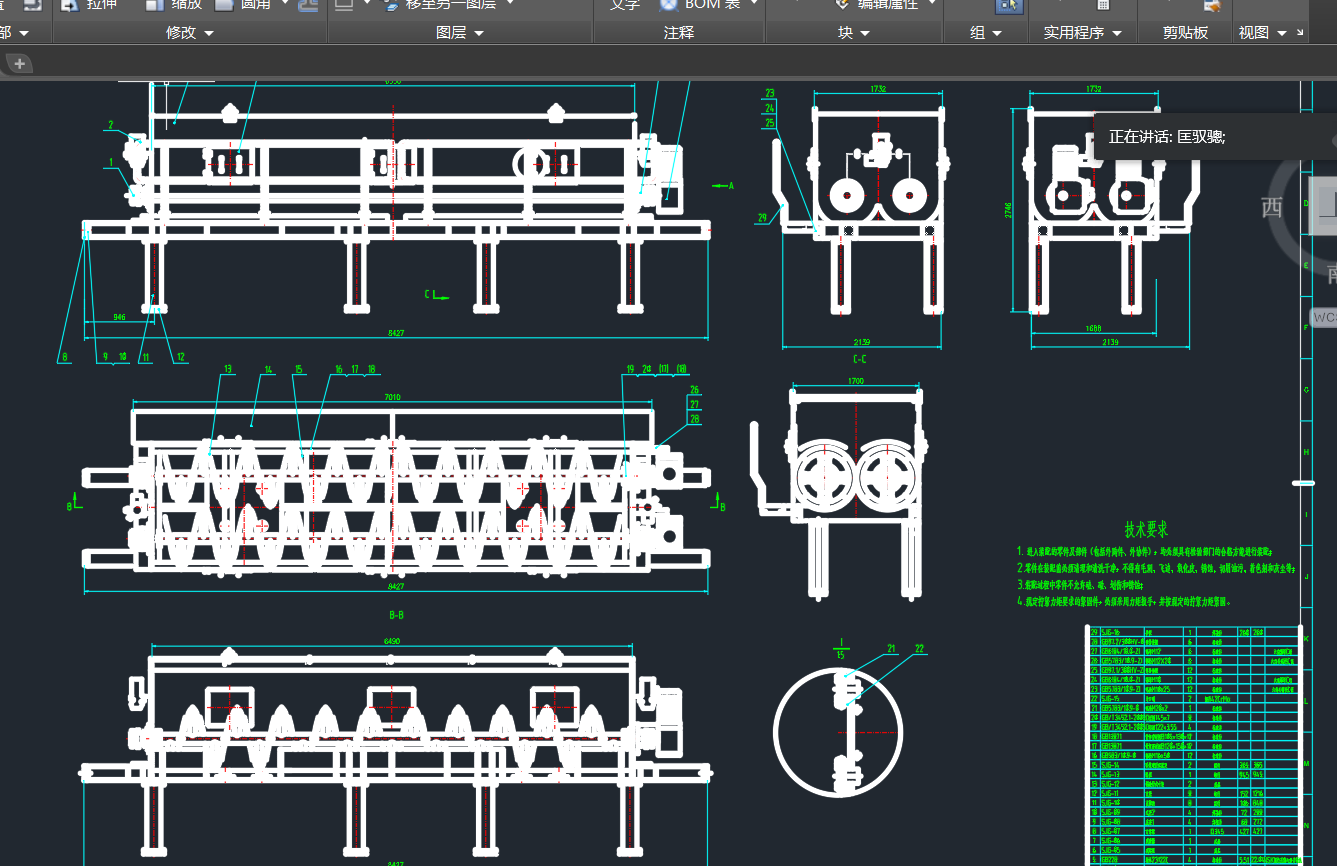Click the highlighted group selection icon
Viewport: 1337px width, 866px height.
[1009, 6]
